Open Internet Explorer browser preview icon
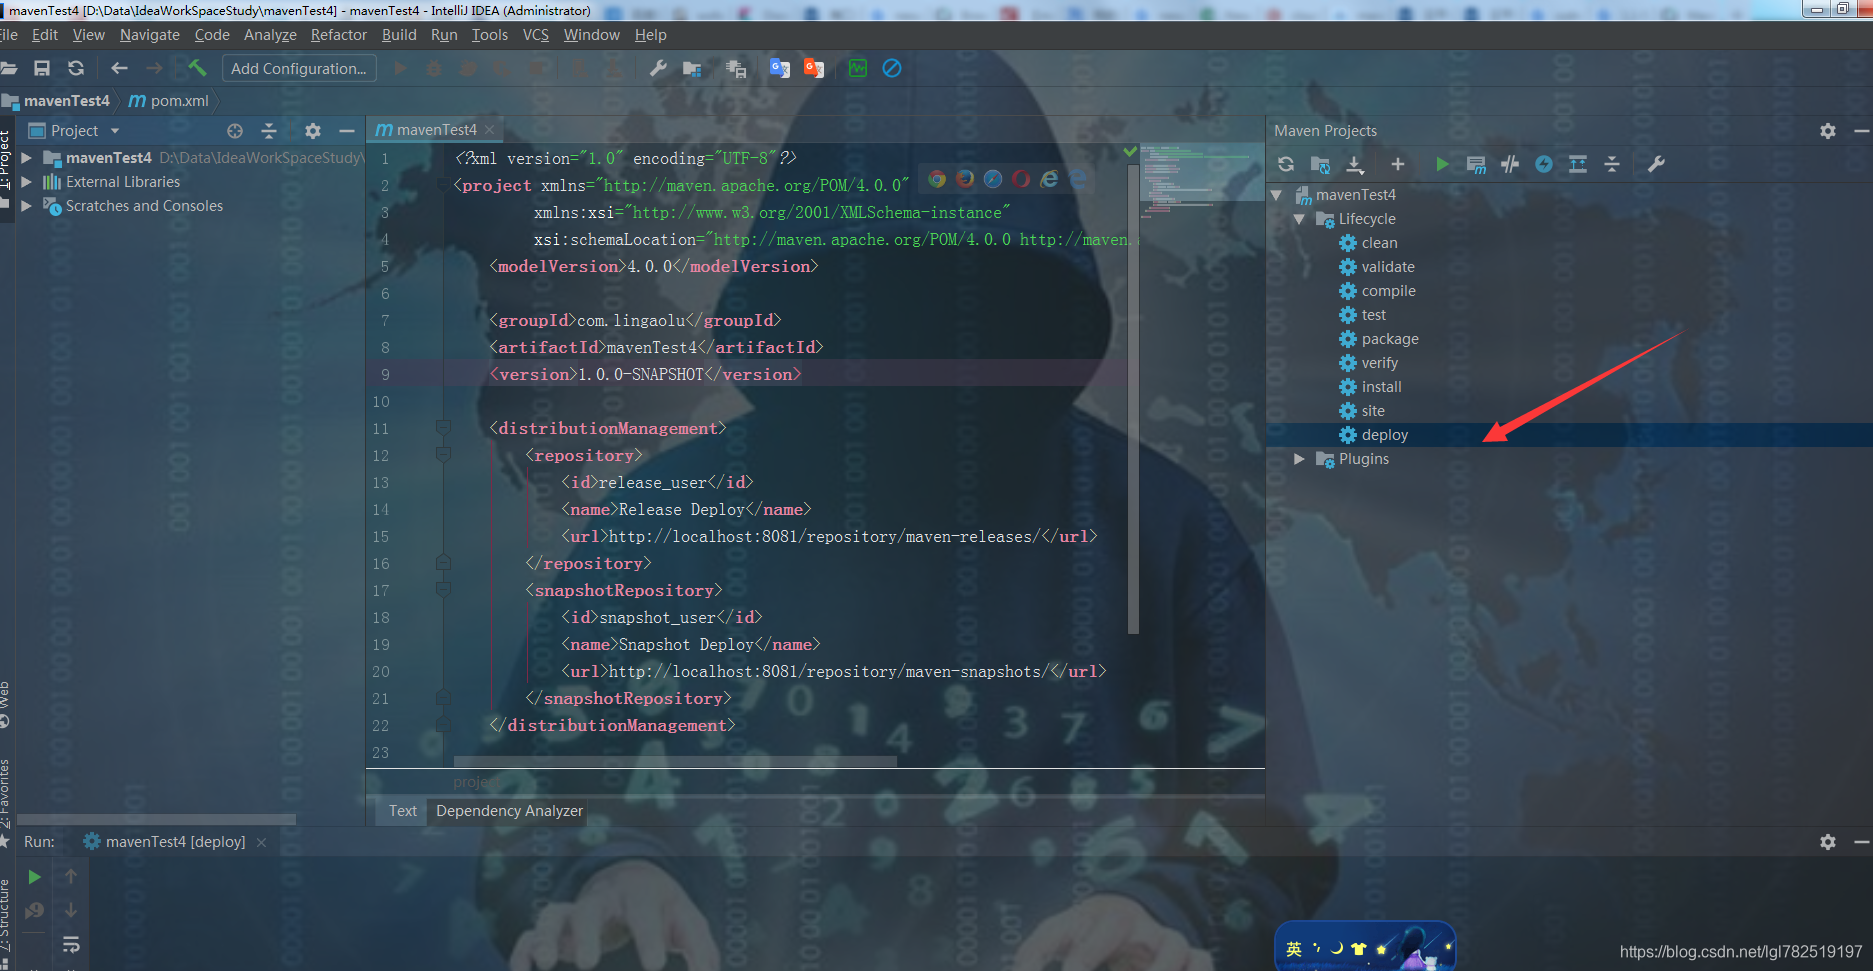Viewport: 1873px width, 971px height. point(1049,179)
